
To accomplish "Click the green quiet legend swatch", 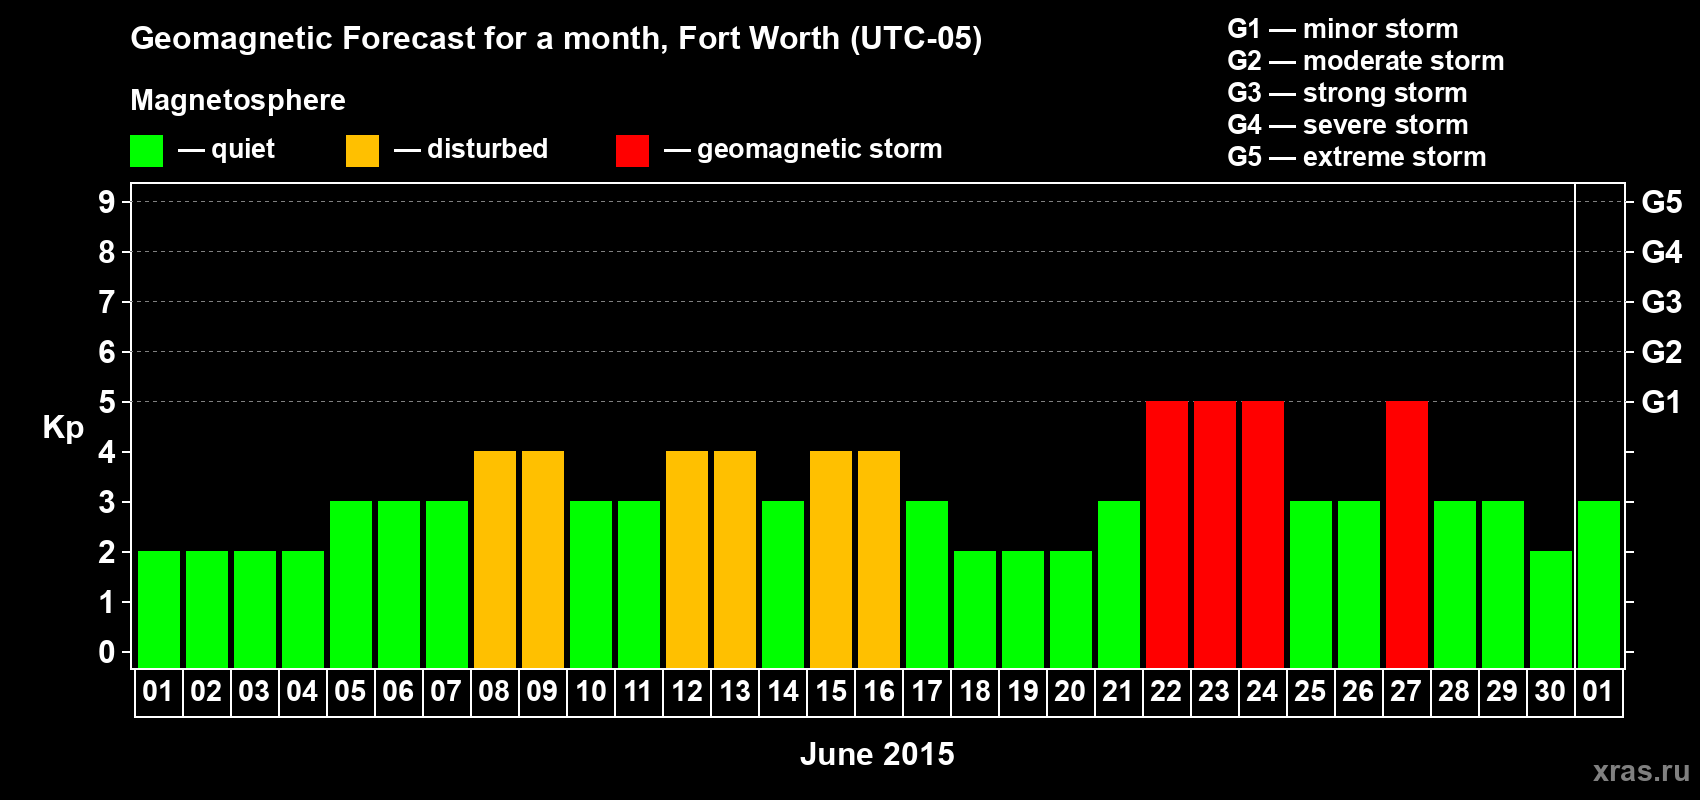I will coord(146,151).
